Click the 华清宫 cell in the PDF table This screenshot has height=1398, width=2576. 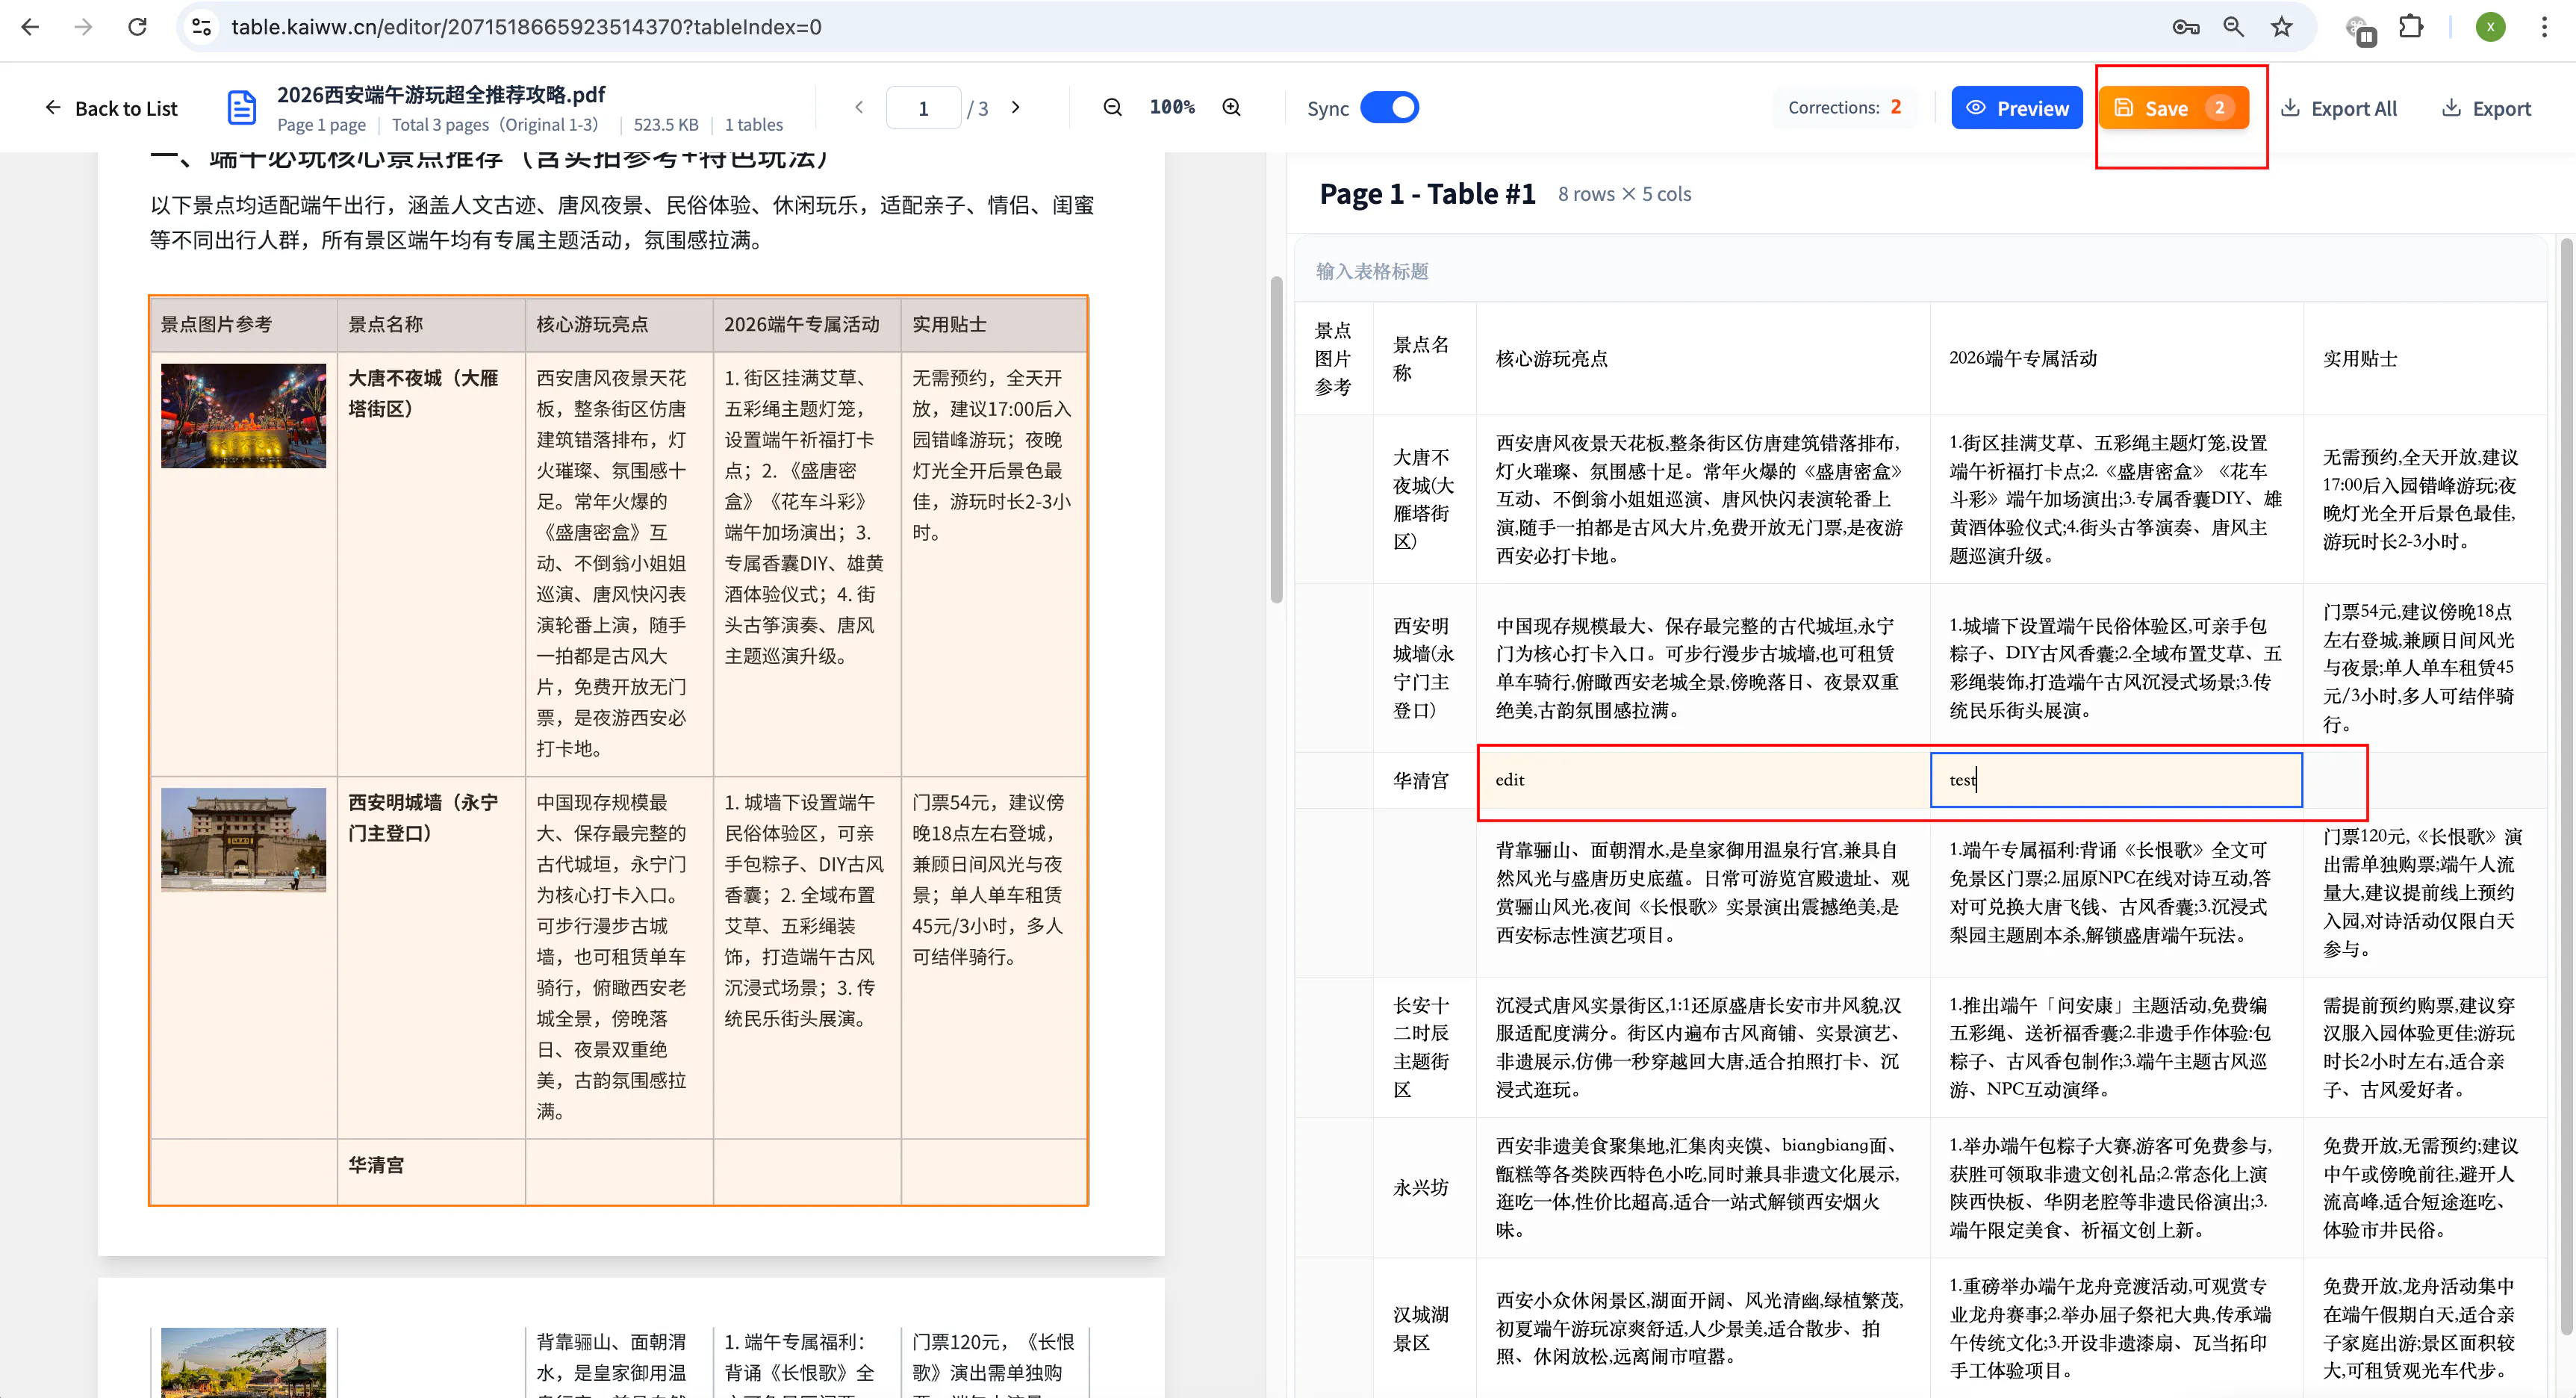431,1171
